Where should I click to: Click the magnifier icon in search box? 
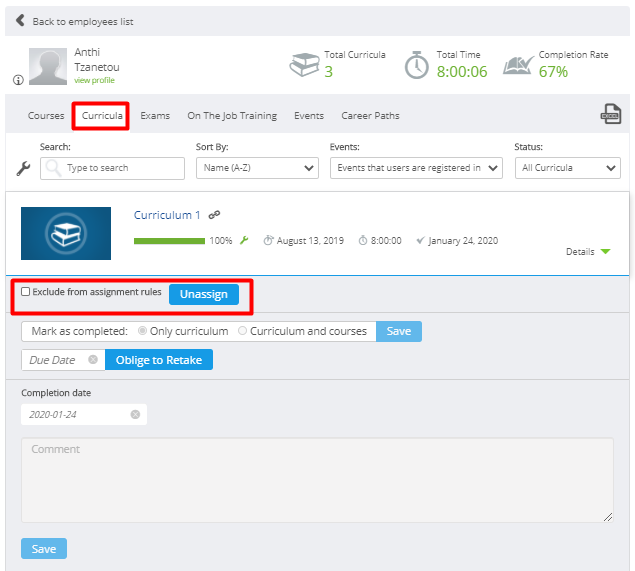pos(53,168)
